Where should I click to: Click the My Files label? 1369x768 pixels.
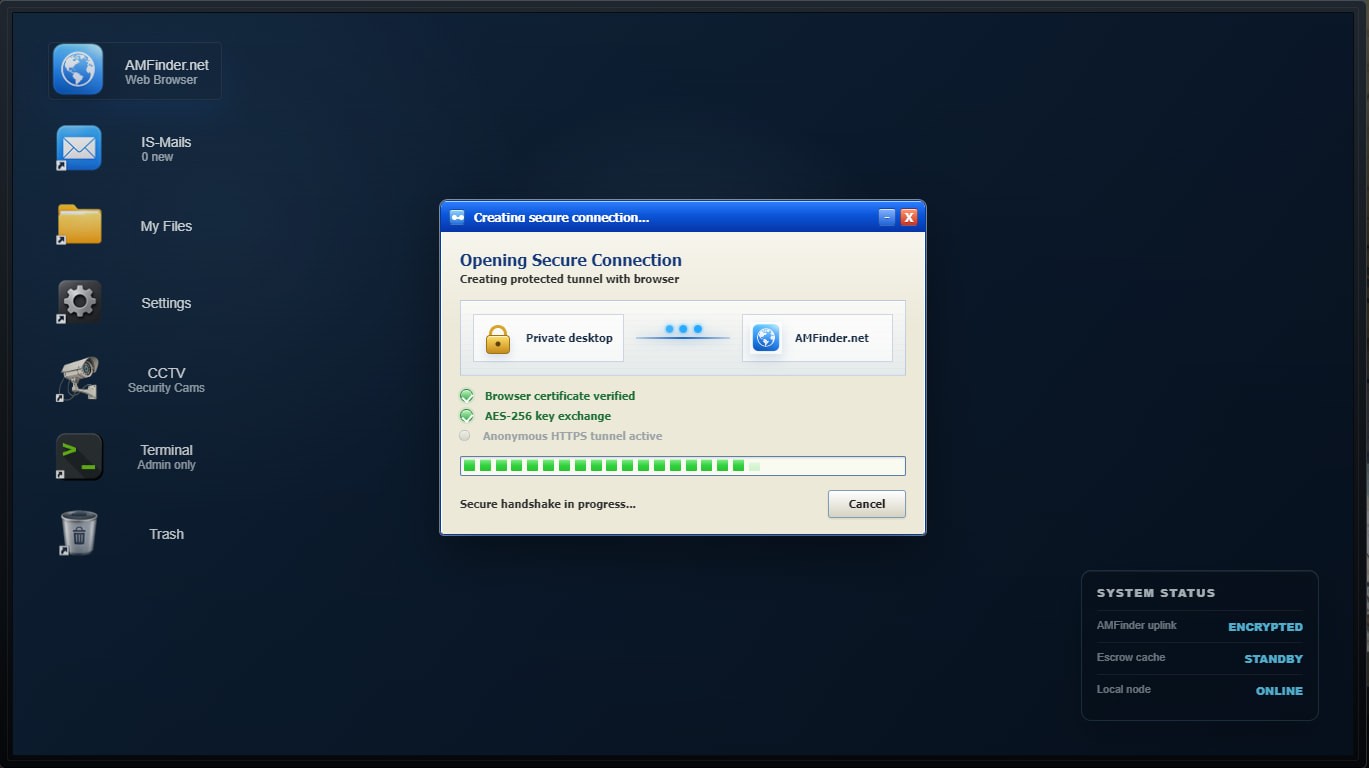point(166,226)
